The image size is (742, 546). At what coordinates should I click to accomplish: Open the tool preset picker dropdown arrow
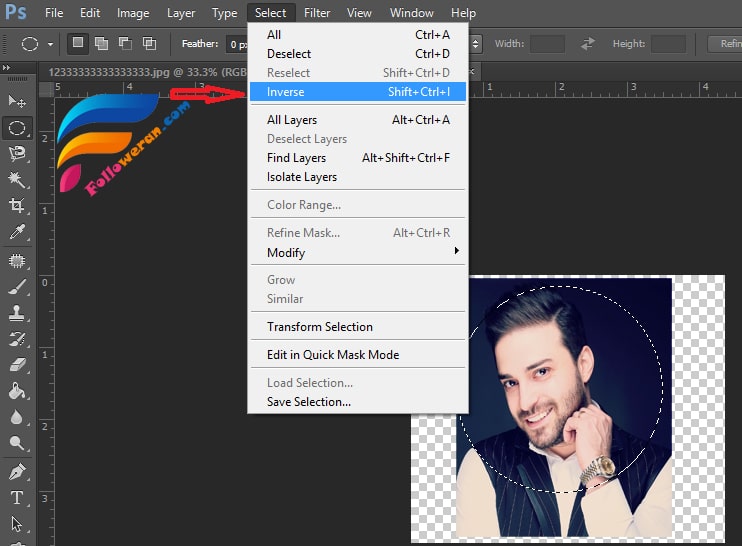point(50,44)
